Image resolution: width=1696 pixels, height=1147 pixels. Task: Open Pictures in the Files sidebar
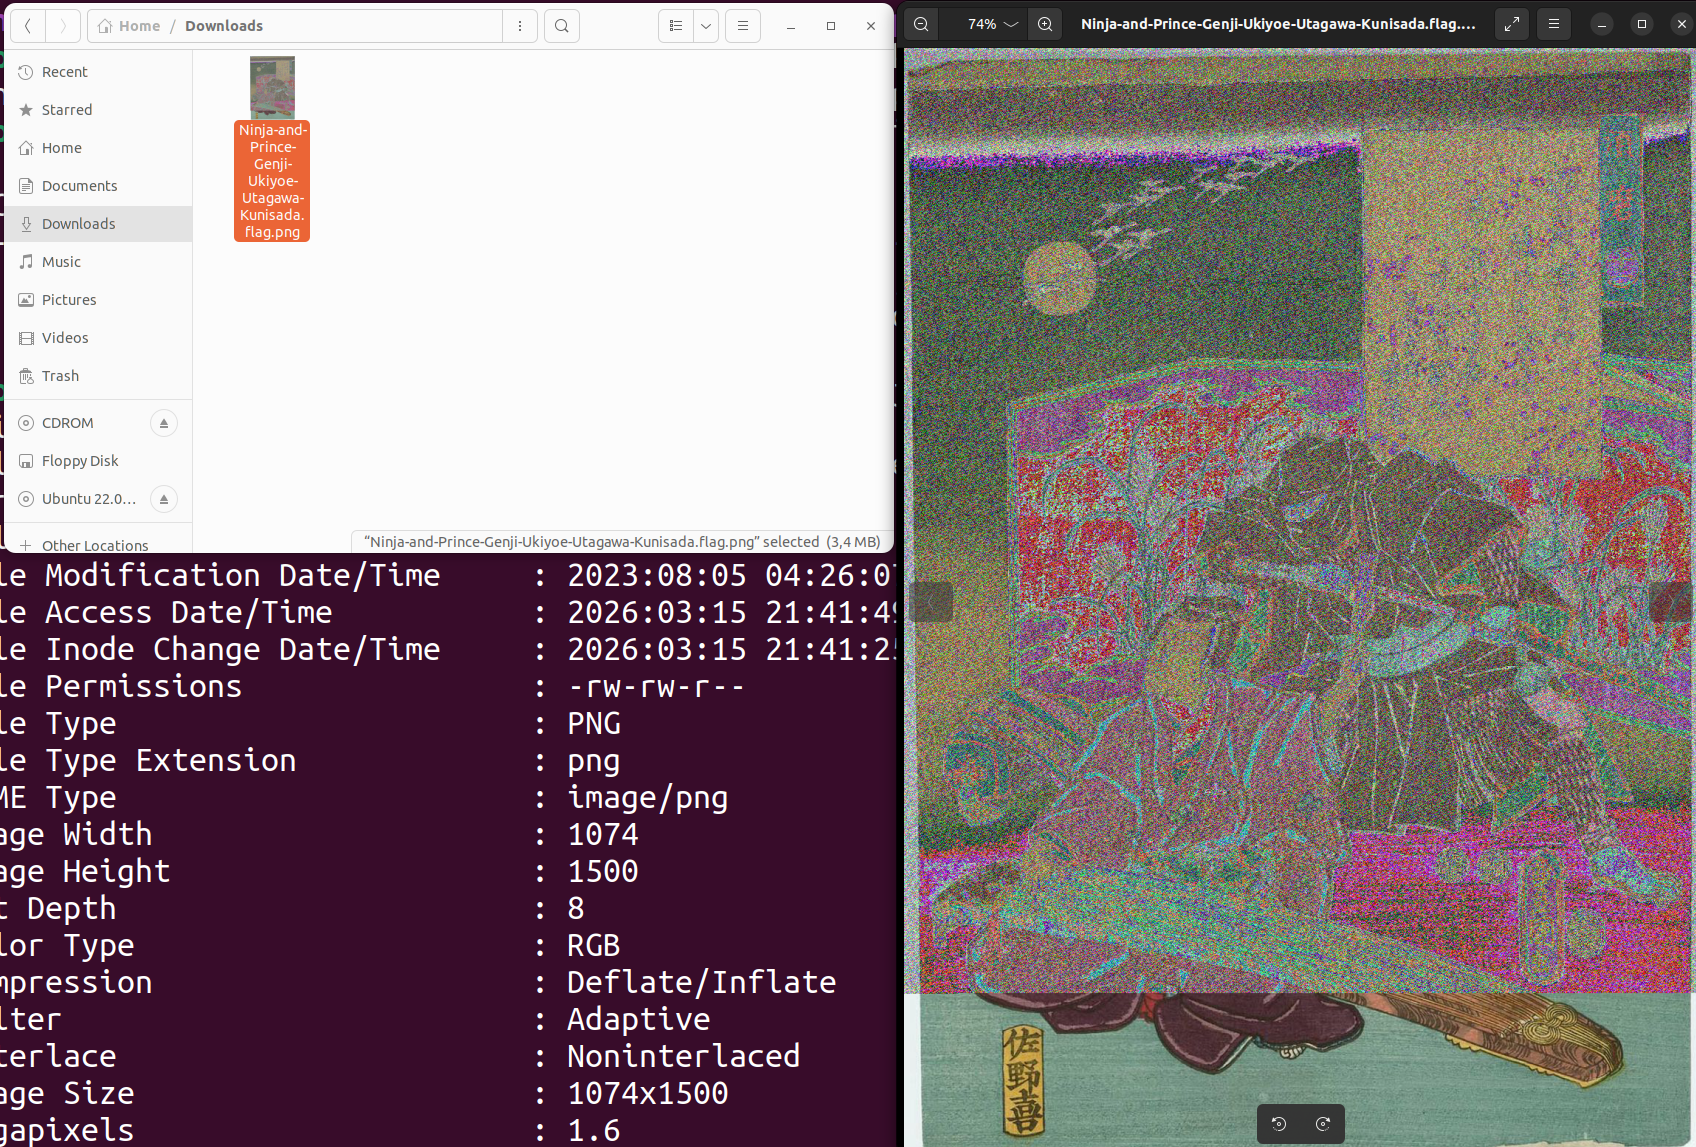coord(98,300)
